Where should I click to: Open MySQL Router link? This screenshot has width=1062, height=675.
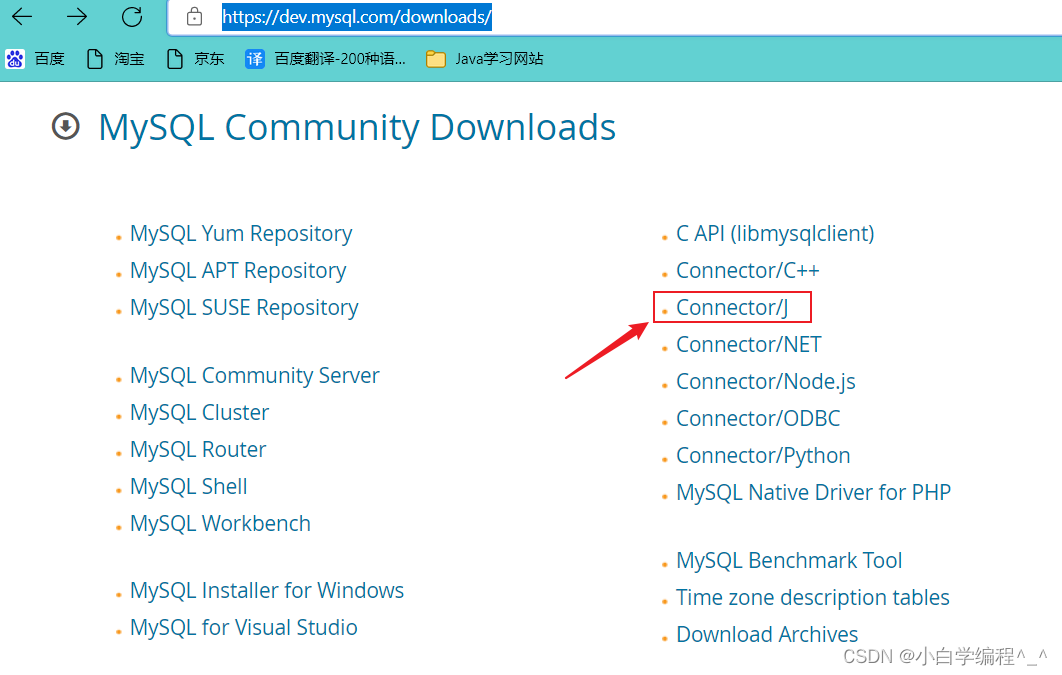coord(198,450)
